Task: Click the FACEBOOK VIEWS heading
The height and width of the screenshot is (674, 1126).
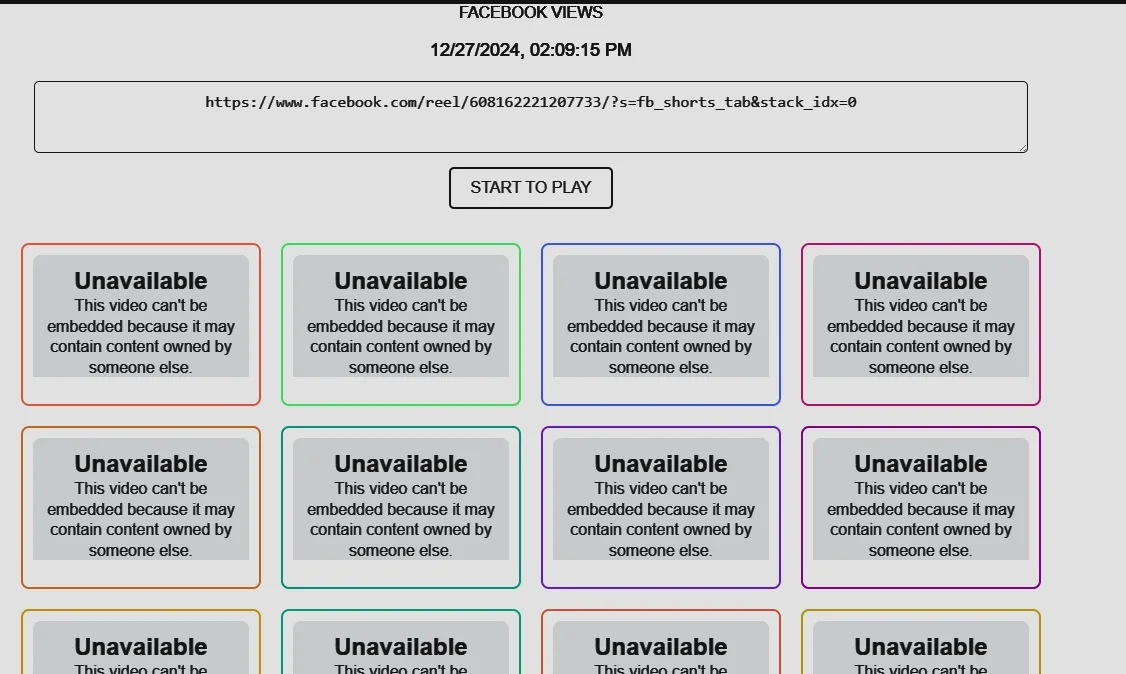Action: [531, 12]
